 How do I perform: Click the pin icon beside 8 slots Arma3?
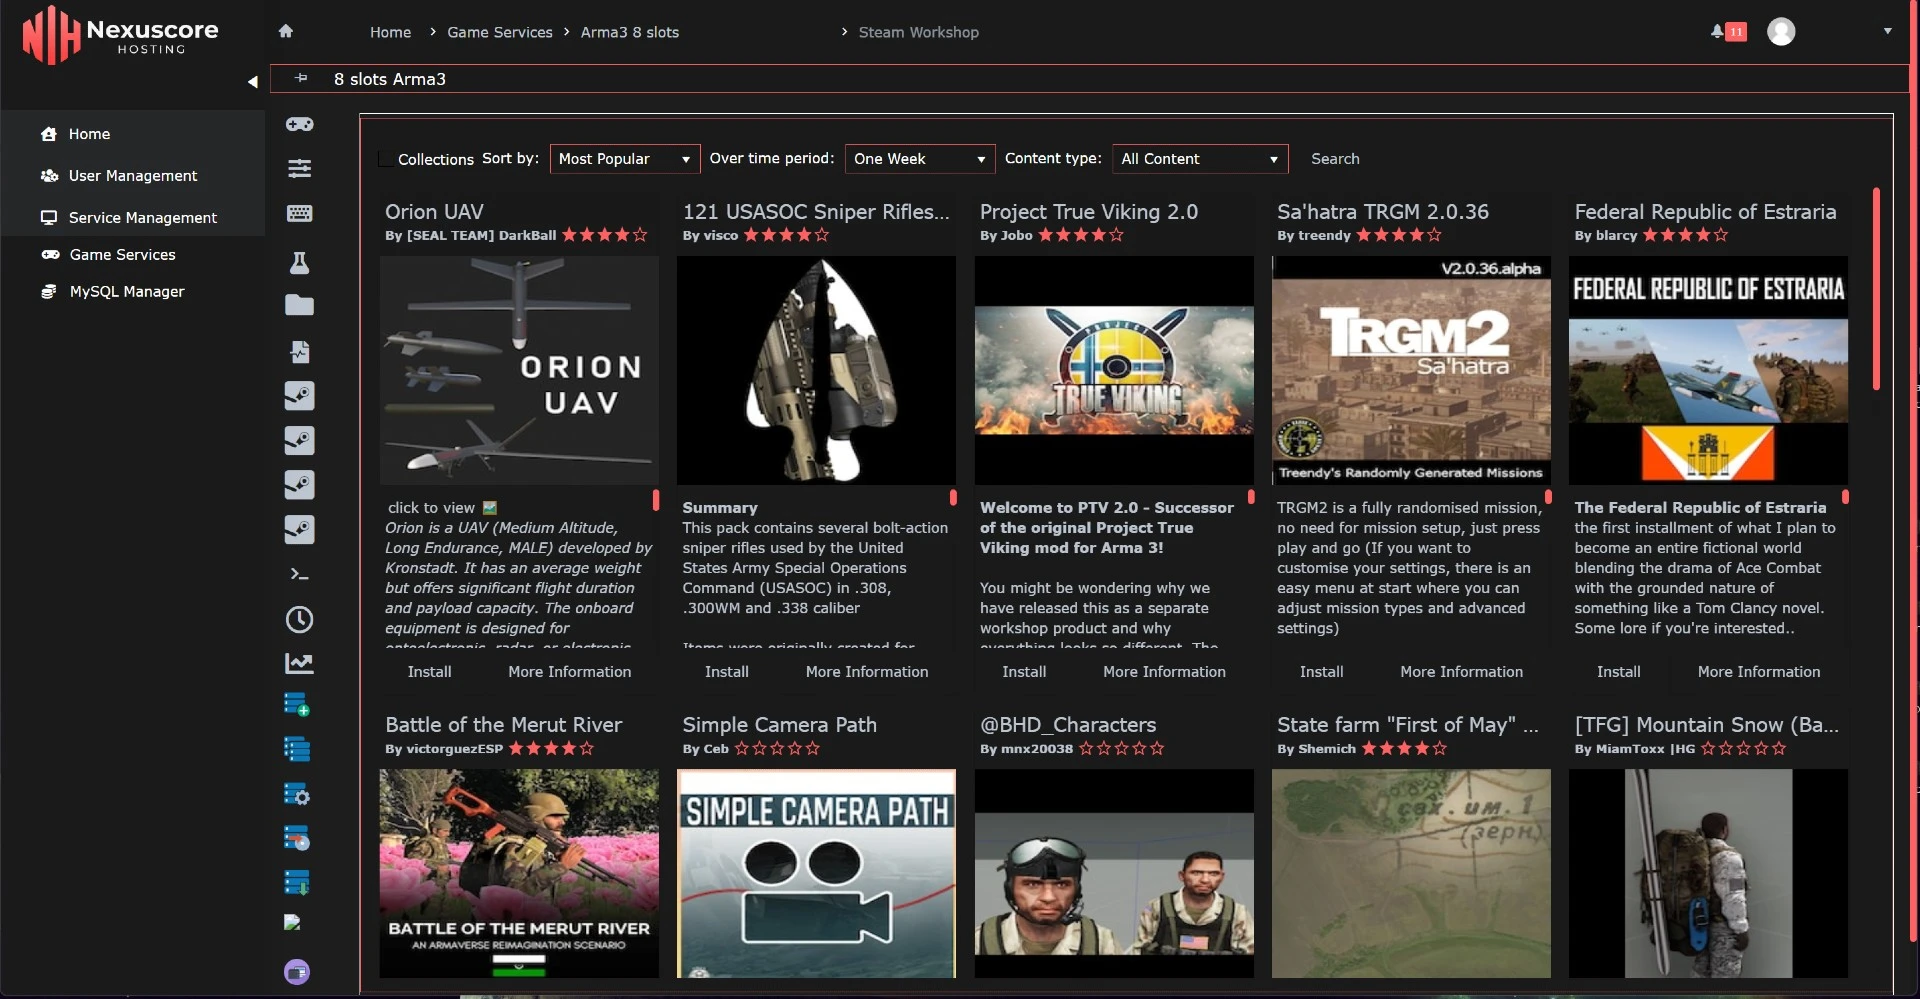tap(302, 78)
